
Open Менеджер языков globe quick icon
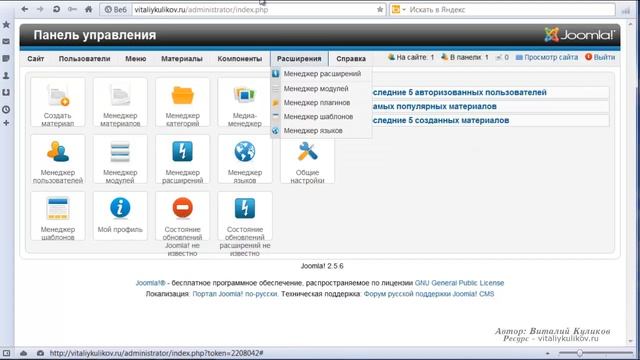click(x=245, y=159)
